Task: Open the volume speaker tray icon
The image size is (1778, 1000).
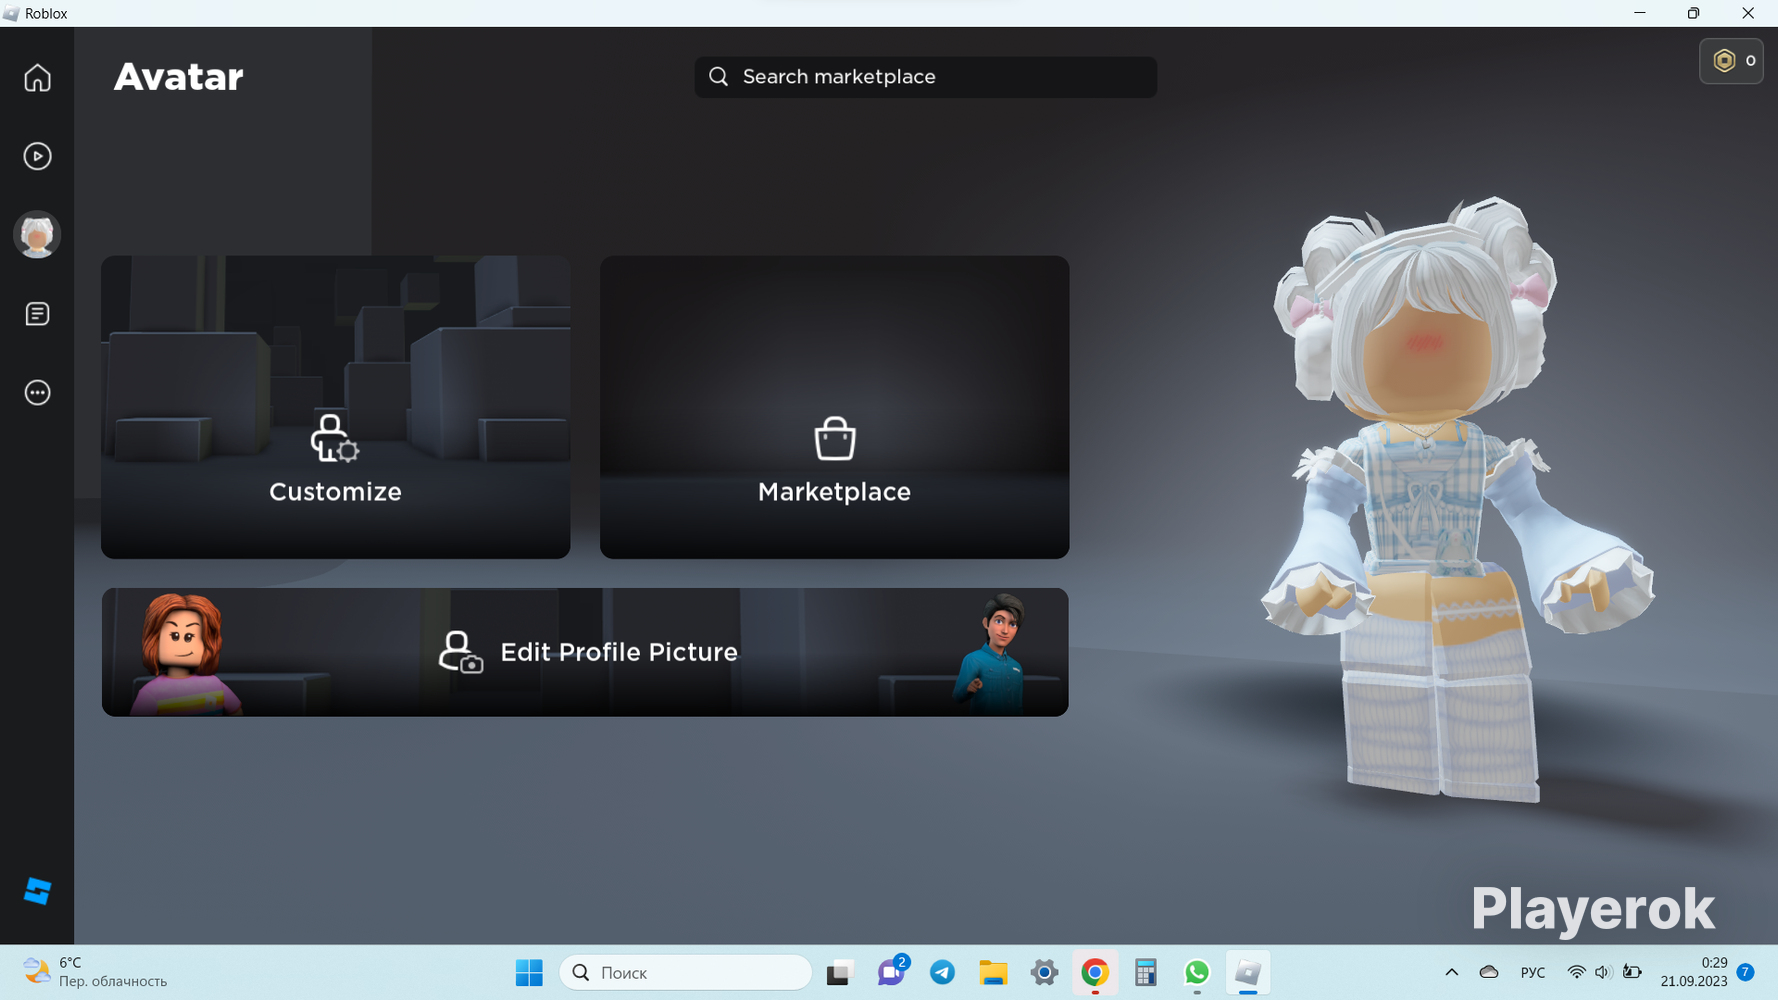Action: 1603,972
